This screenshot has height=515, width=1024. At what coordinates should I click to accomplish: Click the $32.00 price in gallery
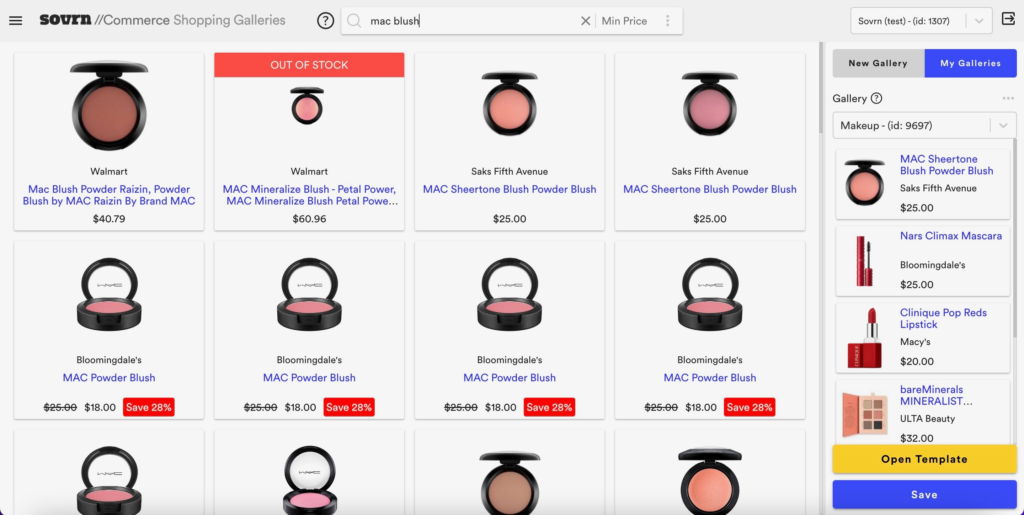(x=916, y=438)
